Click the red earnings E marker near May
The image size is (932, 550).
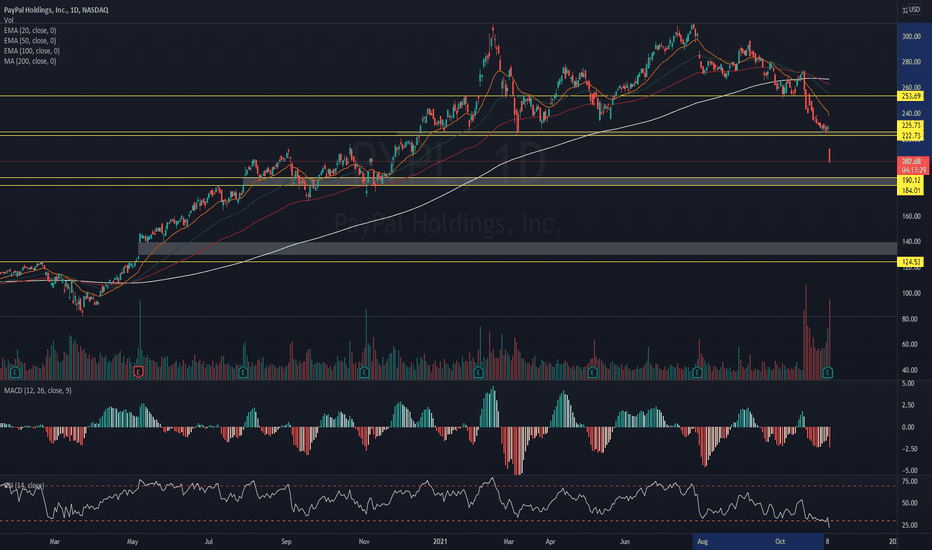pos(138,372)
